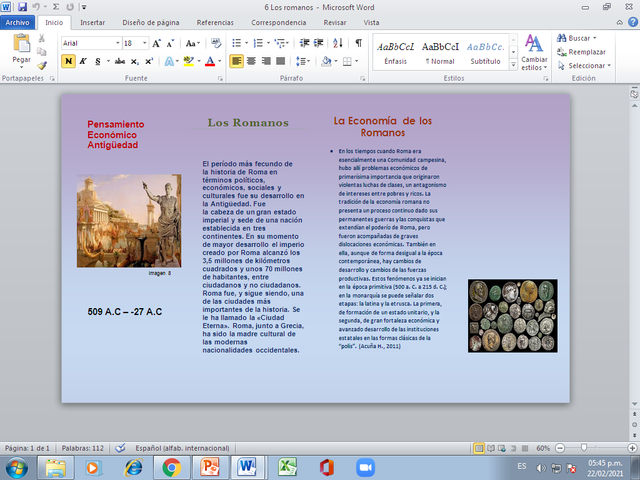Viewport: 640px width, 480px height.
Task: Decrease paragraph indent
Action: (304, 43)
